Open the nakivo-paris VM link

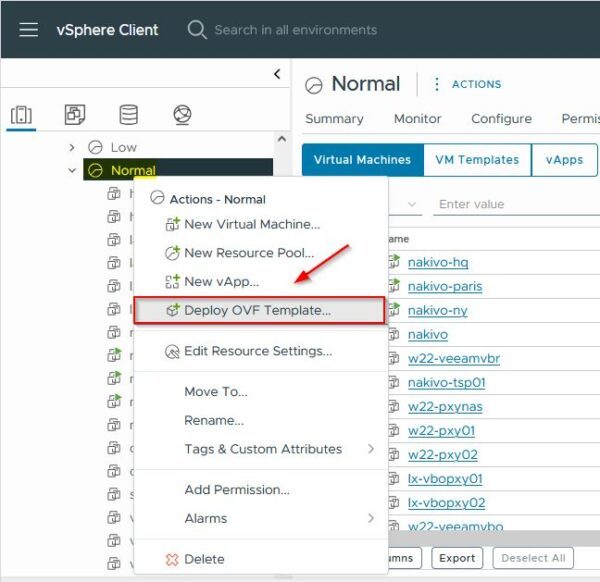[445, 287]
